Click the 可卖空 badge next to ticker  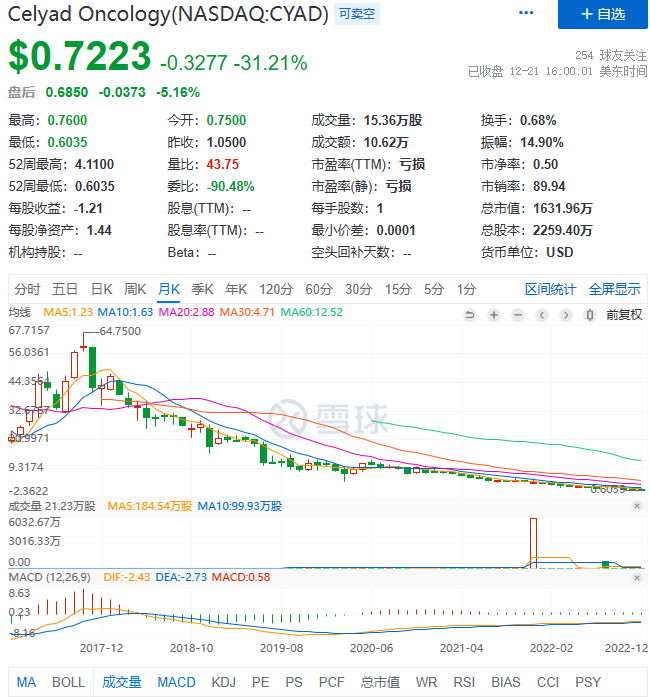[357, 14]
